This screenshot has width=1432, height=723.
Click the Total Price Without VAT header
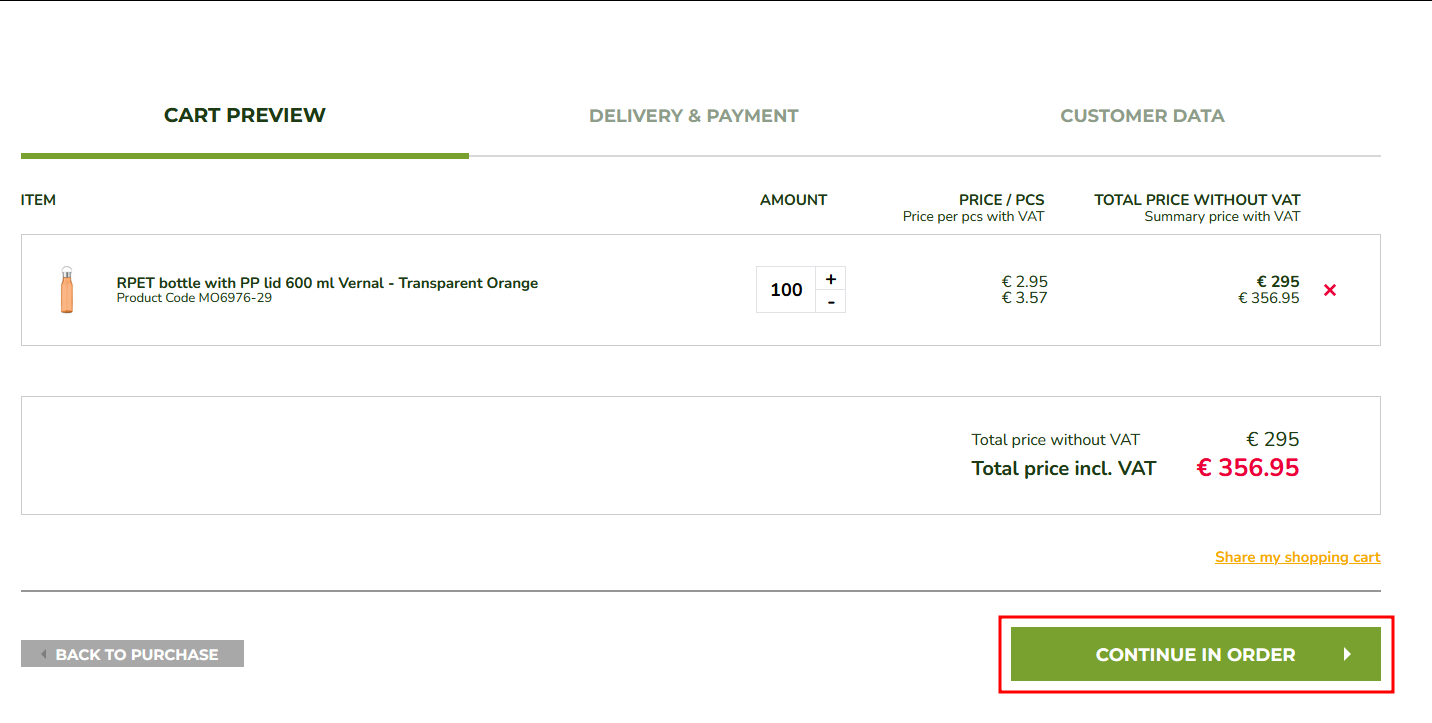coord(1197,200)
